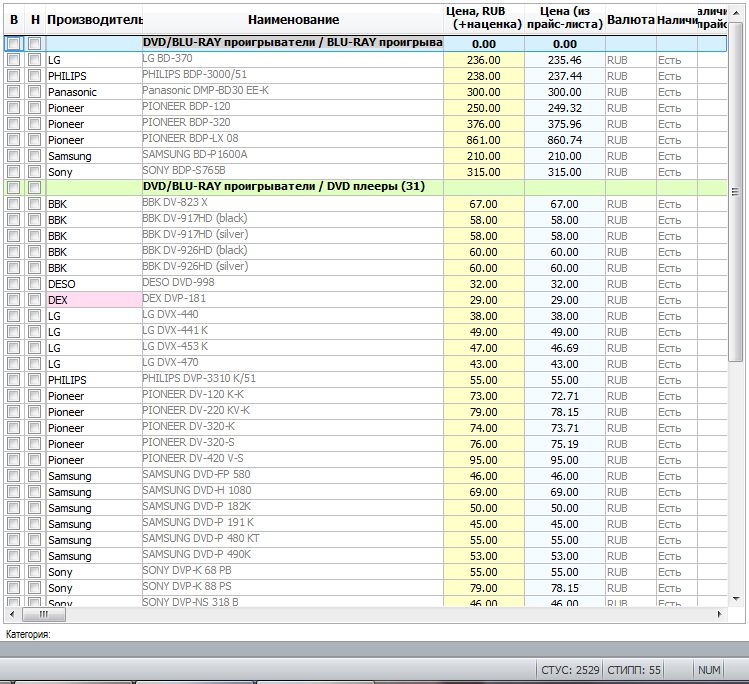Click 95.00 markup price for PIONEER DV-420 V-S
The height and width of the screenshot is (684, 749).
(x=483, y=460)
